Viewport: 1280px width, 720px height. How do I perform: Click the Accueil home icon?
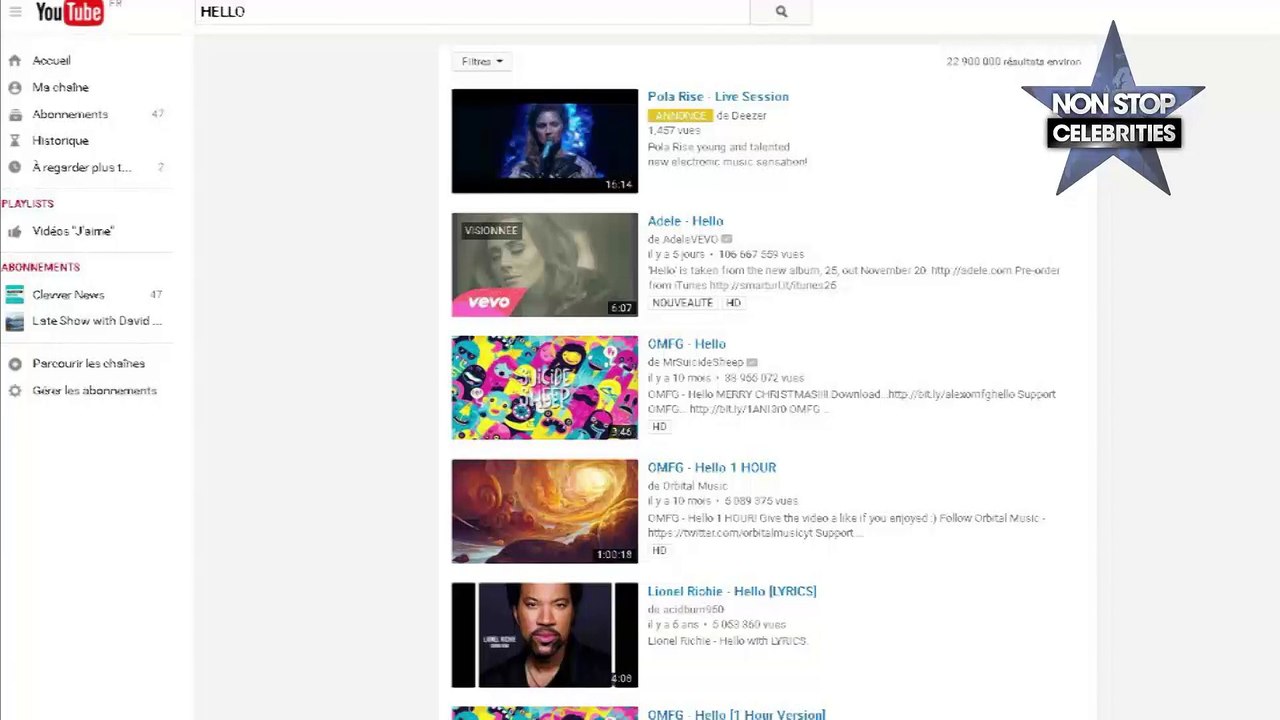point(15,61)
